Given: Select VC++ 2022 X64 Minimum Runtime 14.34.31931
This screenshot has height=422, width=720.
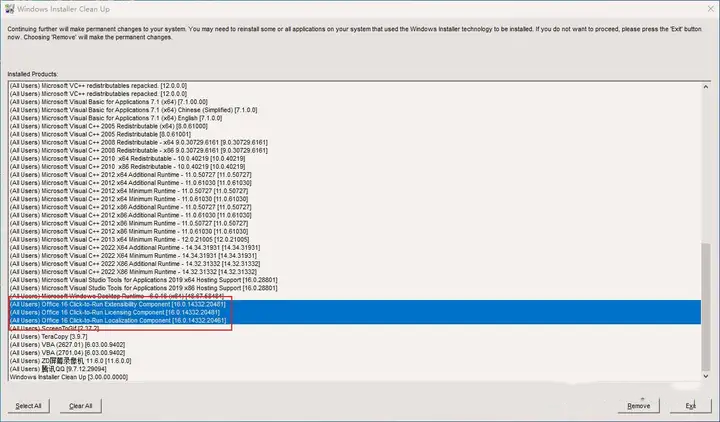Looking at the screenshot, I should tap(133, 256).
